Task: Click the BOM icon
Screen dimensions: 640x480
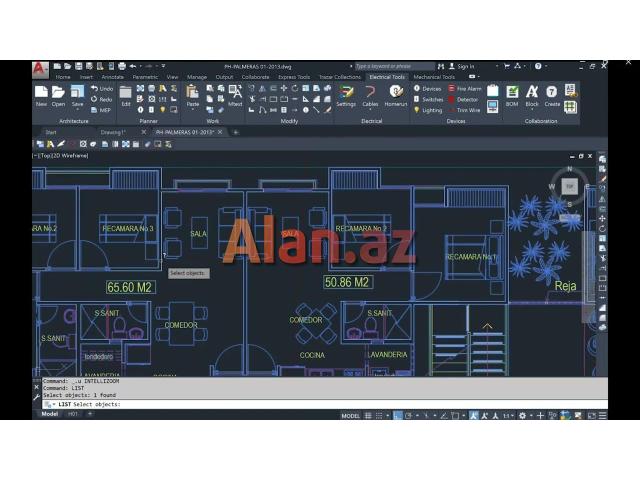Action: click(x=512, y=92)
